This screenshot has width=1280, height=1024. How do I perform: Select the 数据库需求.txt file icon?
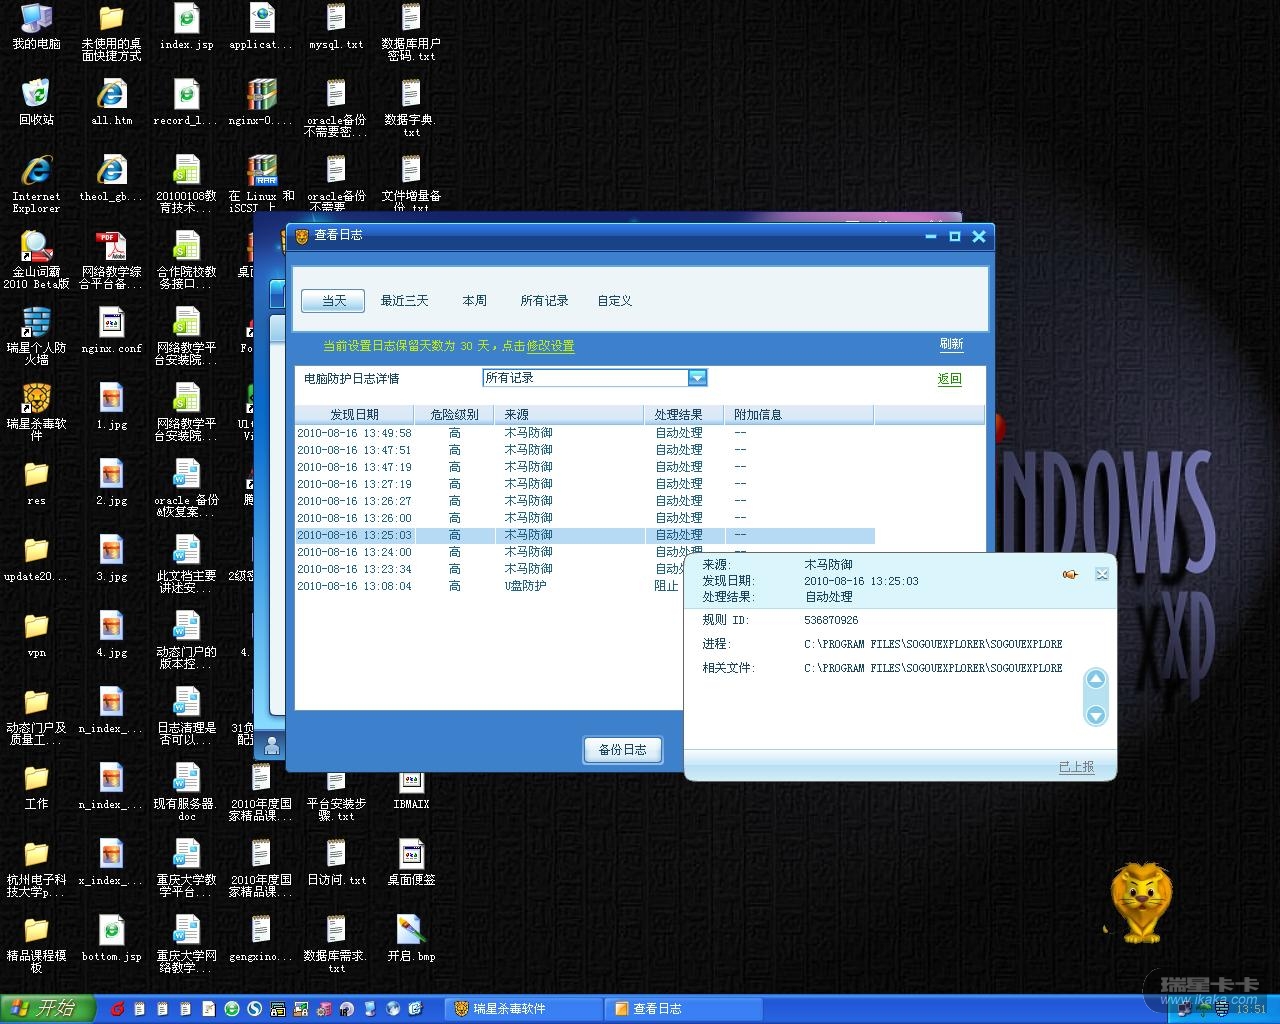point(336,945)
